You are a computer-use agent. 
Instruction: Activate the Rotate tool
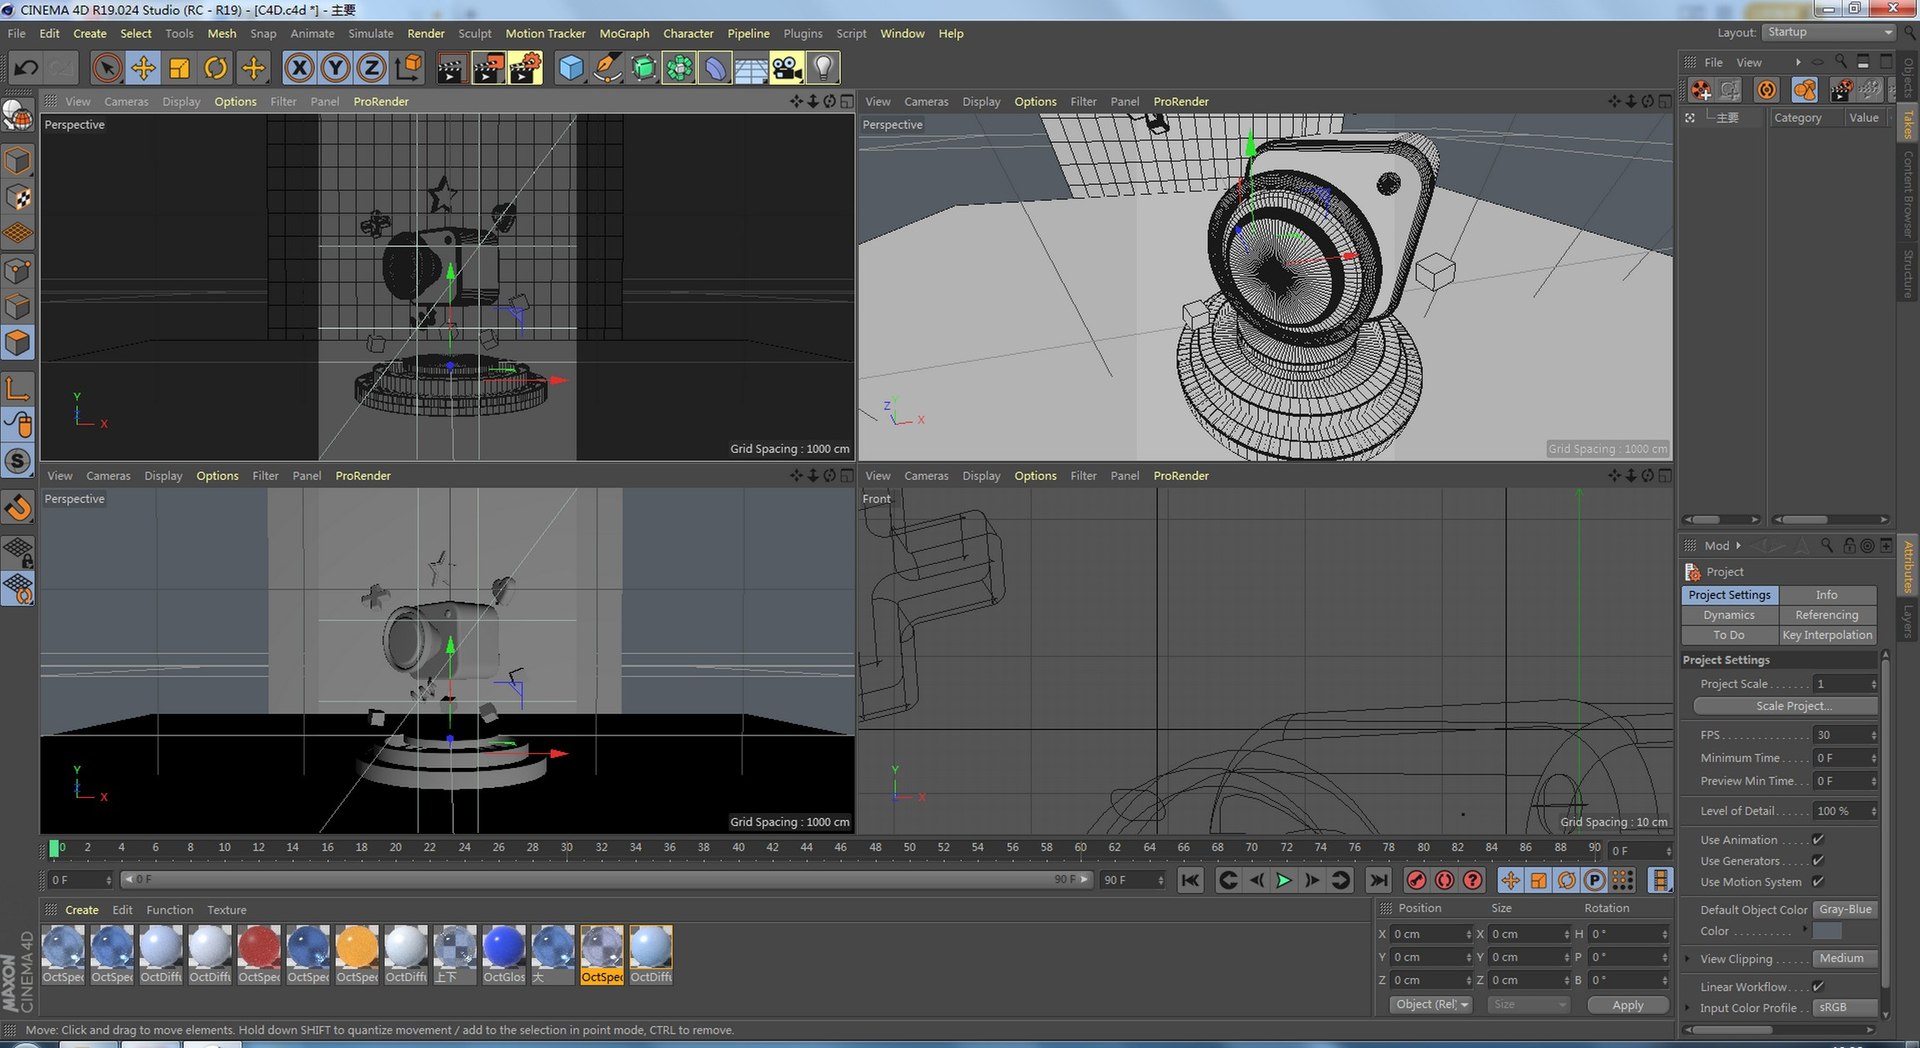(x=215, y=68)
